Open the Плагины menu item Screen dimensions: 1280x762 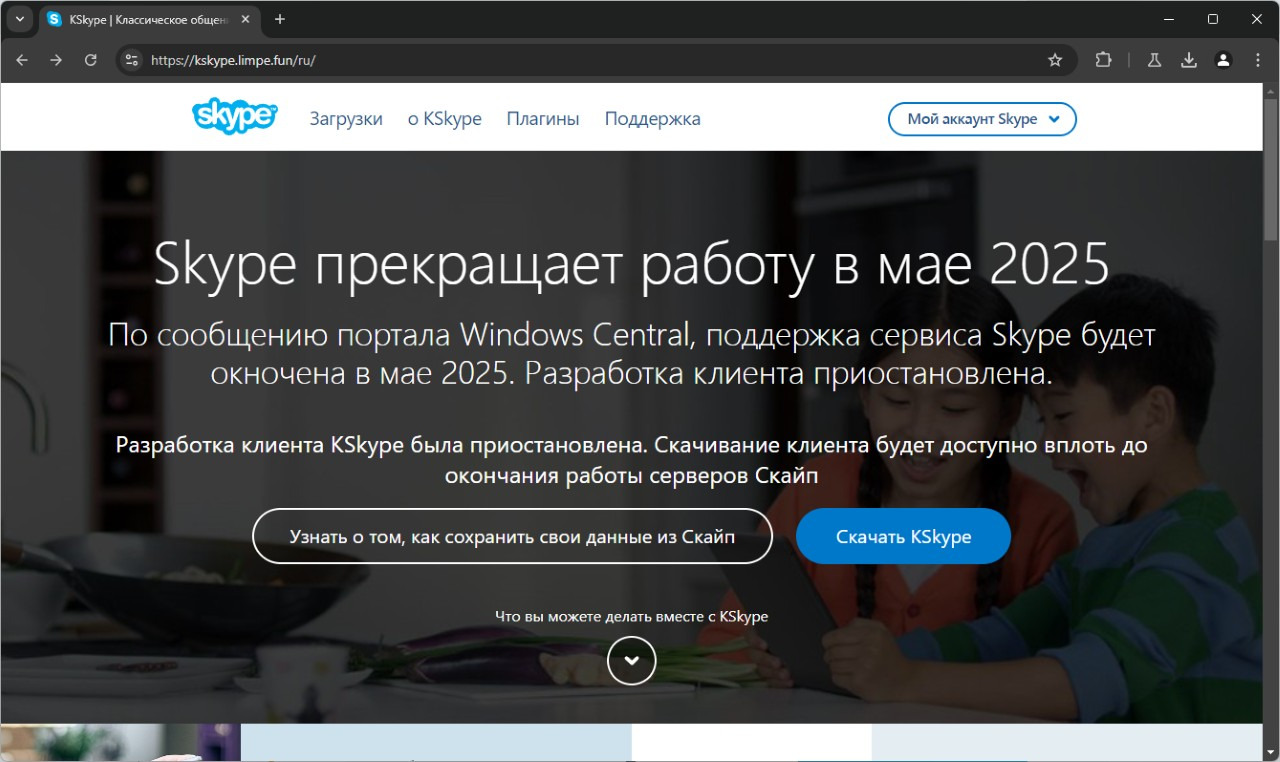coord(542,119)
